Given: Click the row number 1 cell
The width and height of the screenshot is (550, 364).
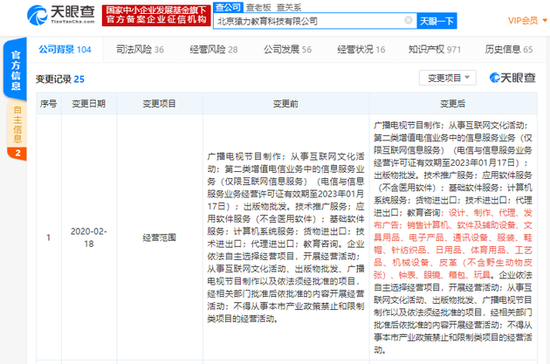Looking at the screenshot, I should 48,238.
